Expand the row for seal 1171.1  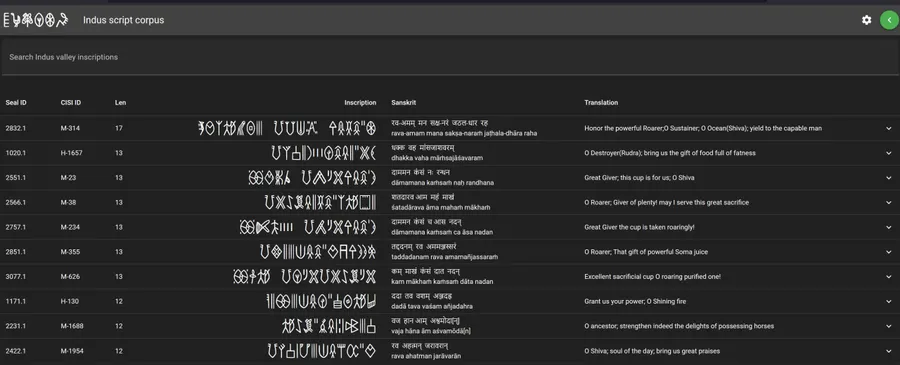coord(889,301)
